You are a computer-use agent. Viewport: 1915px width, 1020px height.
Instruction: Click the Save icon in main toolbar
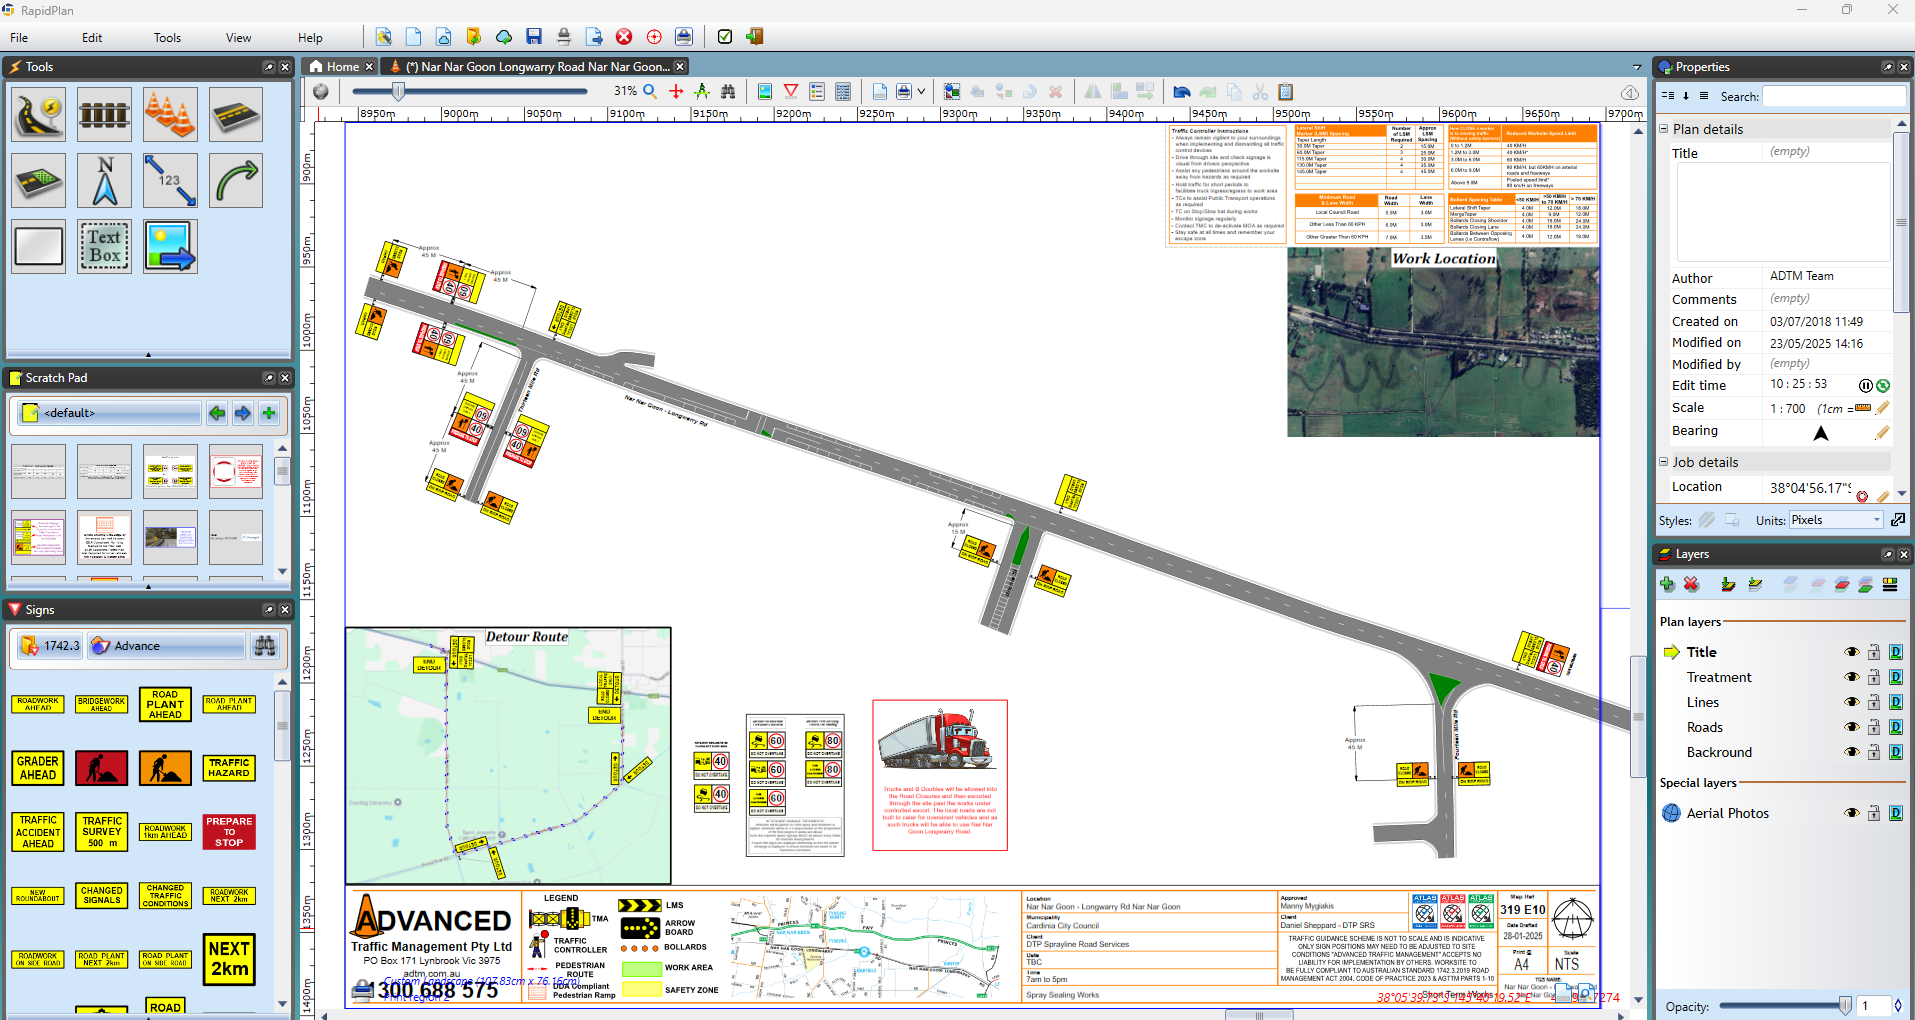tap(534, 37)
